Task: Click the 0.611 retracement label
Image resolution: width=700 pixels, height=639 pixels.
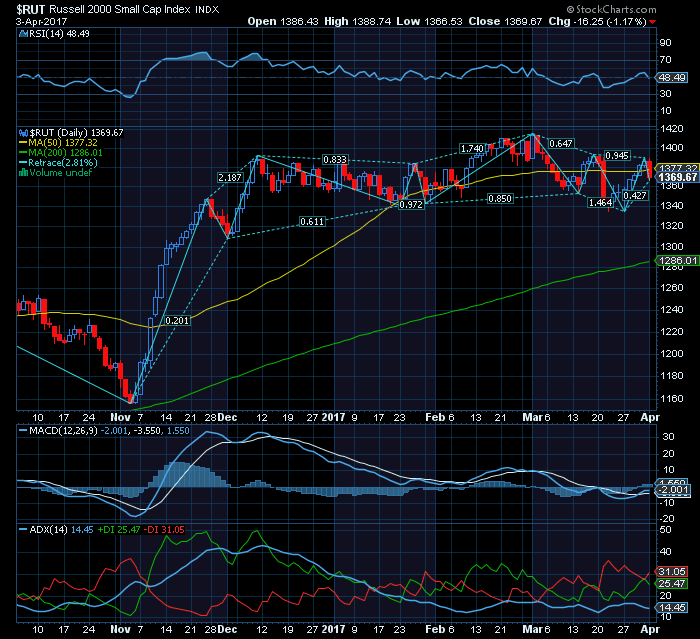Action: 312,221
